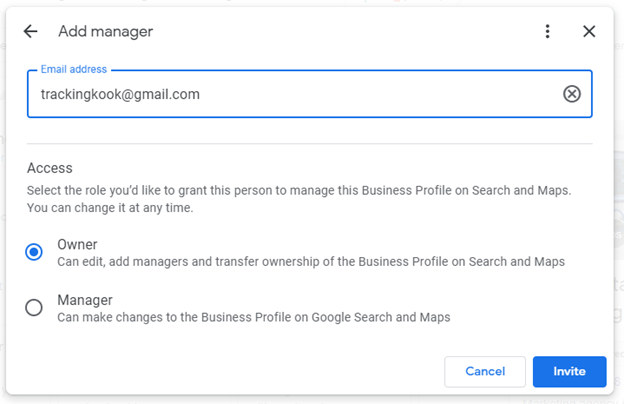
Task: Clear the email field with the X-circle icon
Action: coord(571,94)
